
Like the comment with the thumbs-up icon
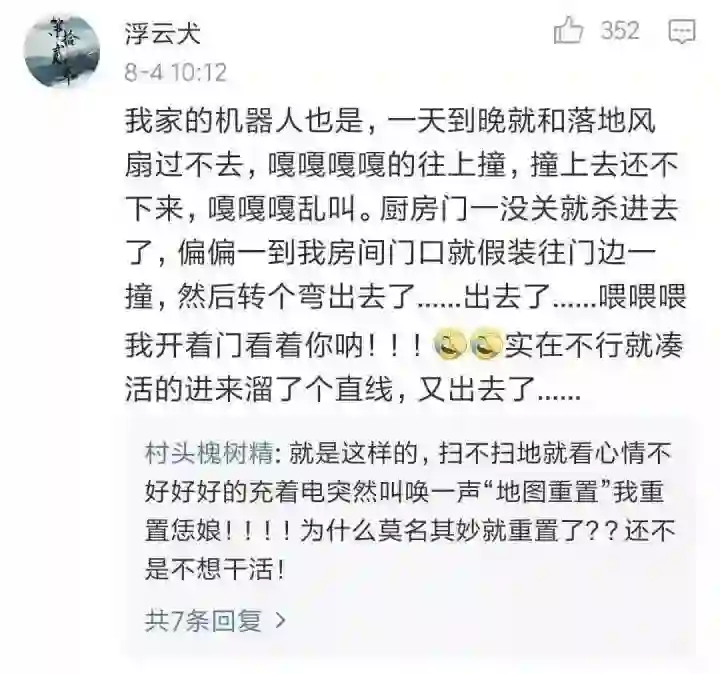tap(568, 30)
